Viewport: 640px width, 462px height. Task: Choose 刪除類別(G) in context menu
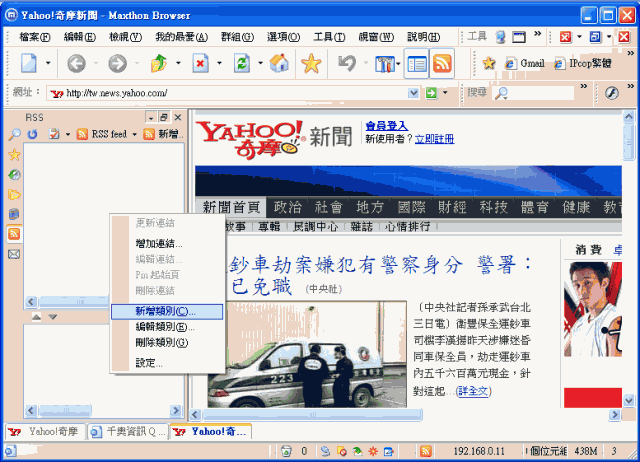[x=167, y=342]
